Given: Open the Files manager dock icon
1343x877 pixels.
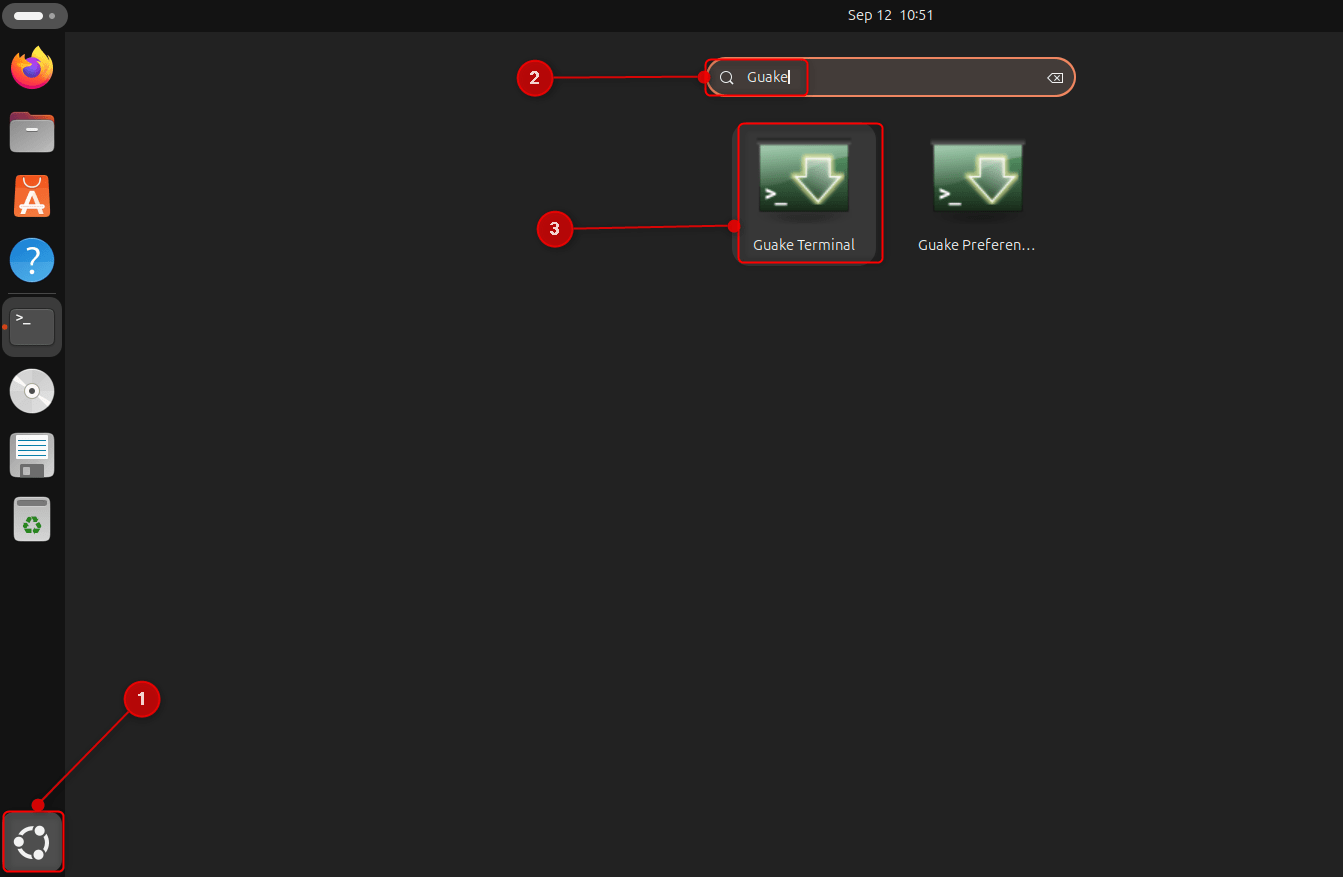Looking at the screenshot, I should [32, 132].
